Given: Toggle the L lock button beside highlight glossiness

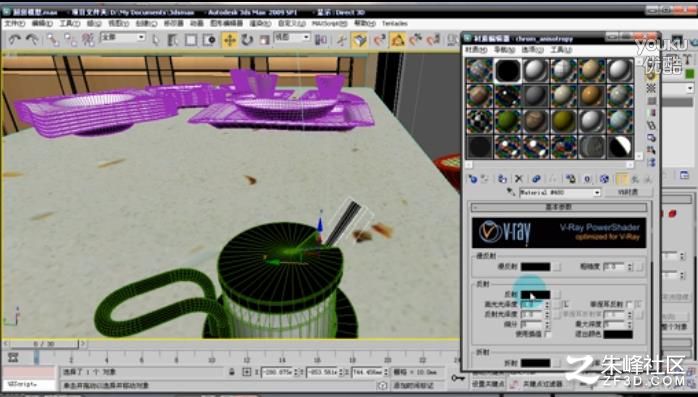Looking at the screenshot, I should coord(566,305).
